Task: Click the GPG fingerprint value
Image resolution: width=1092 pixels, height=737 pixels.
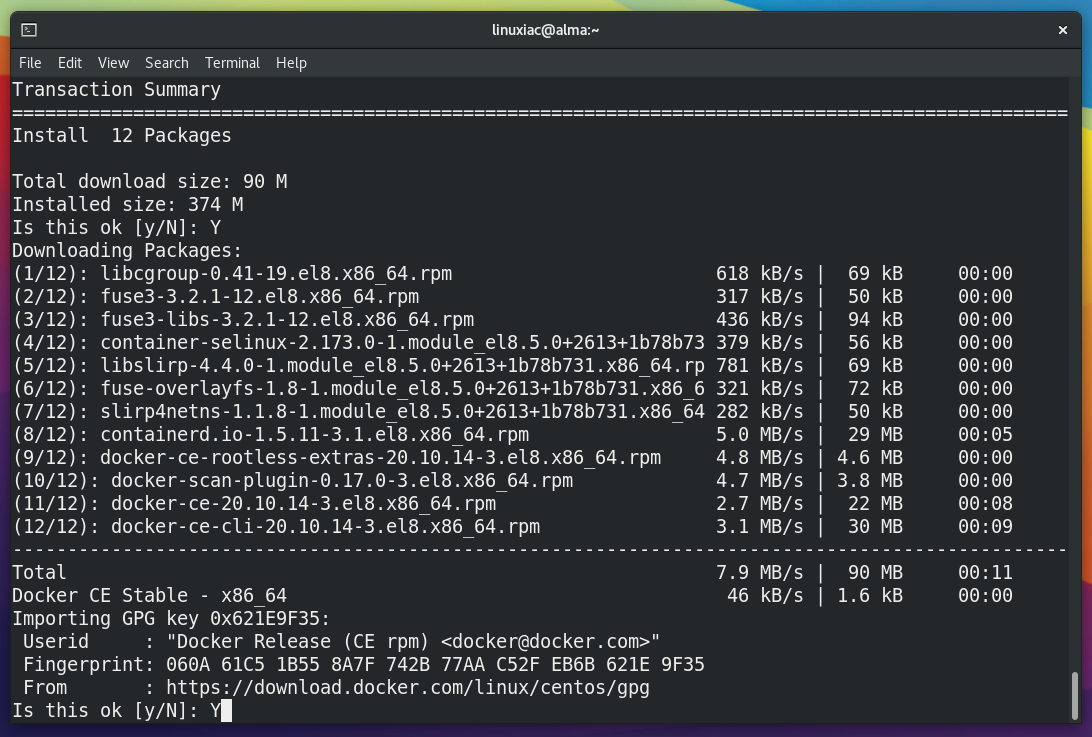Action: (435, 665)
